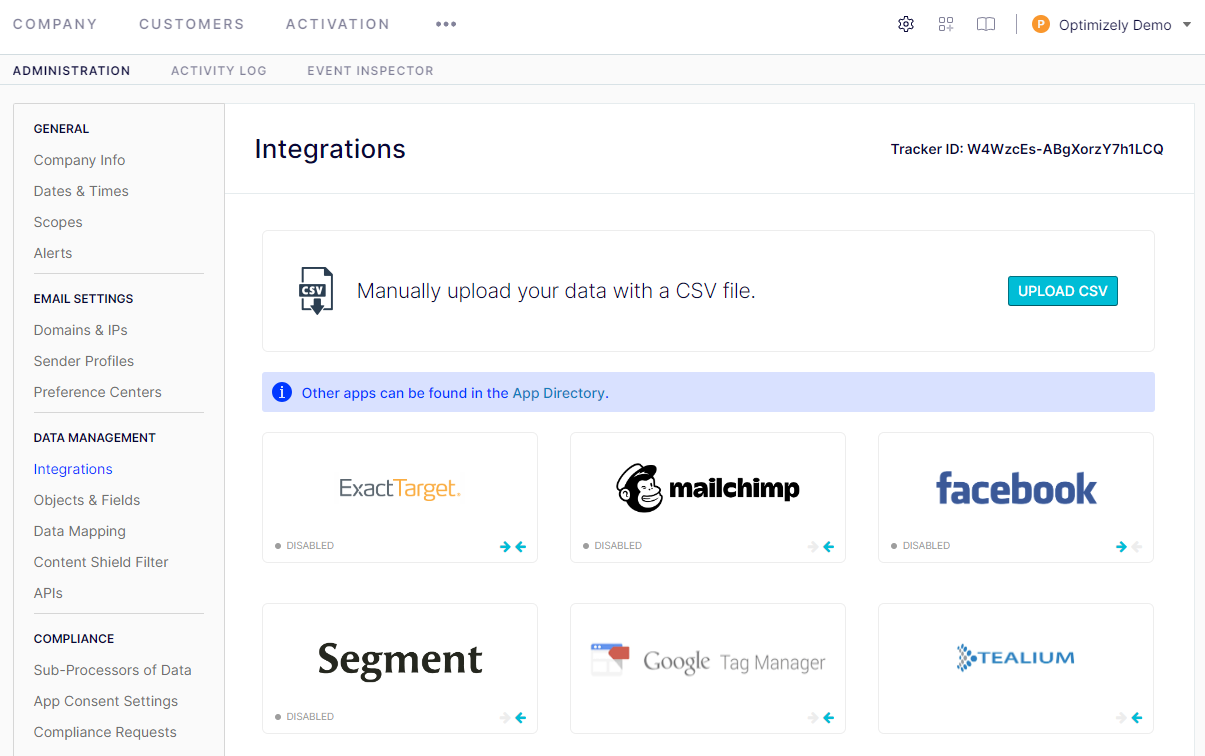Open the Tealium integration logo
The height and width of the screenshot is (756, 1205).
(x=1016, y=657)
